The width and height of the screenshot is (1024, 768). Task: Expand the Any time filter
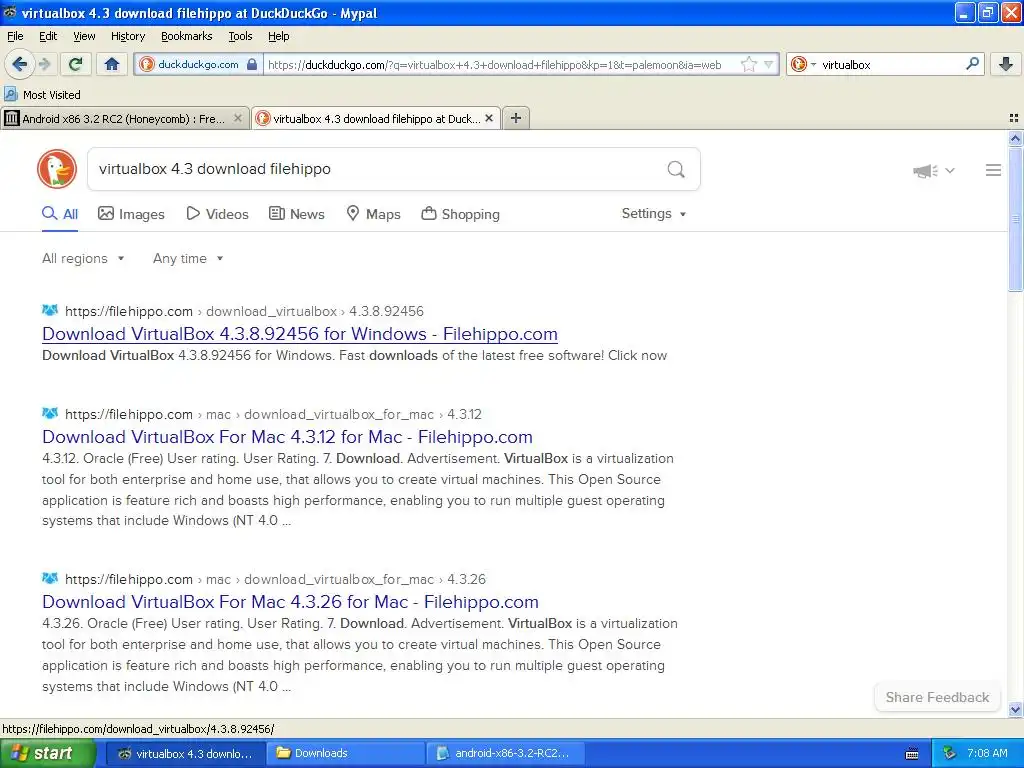click(x=188, y=258)
